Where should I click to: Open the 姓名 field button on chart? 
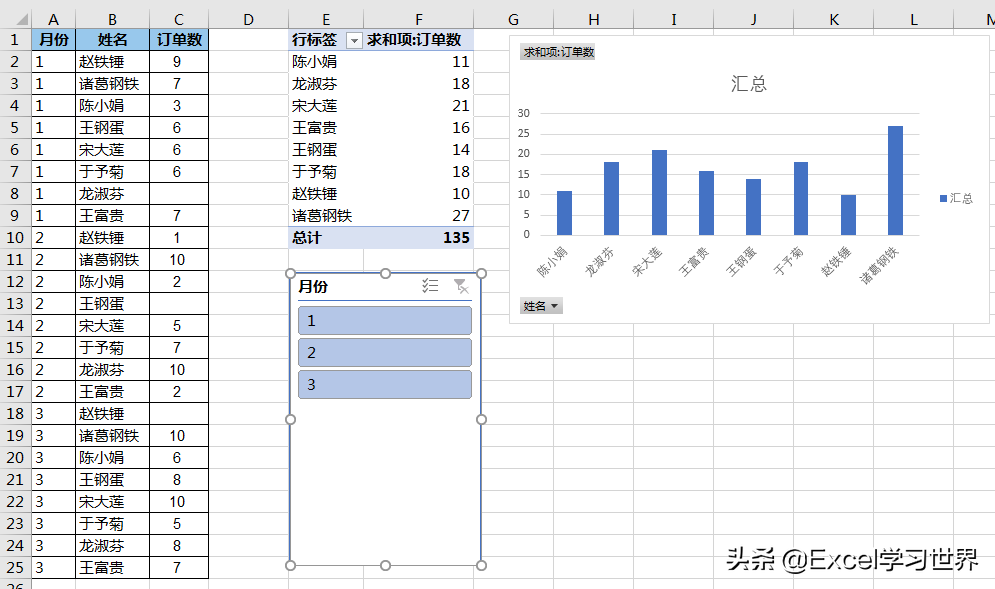pyautogui.click(x=541, y=306)
